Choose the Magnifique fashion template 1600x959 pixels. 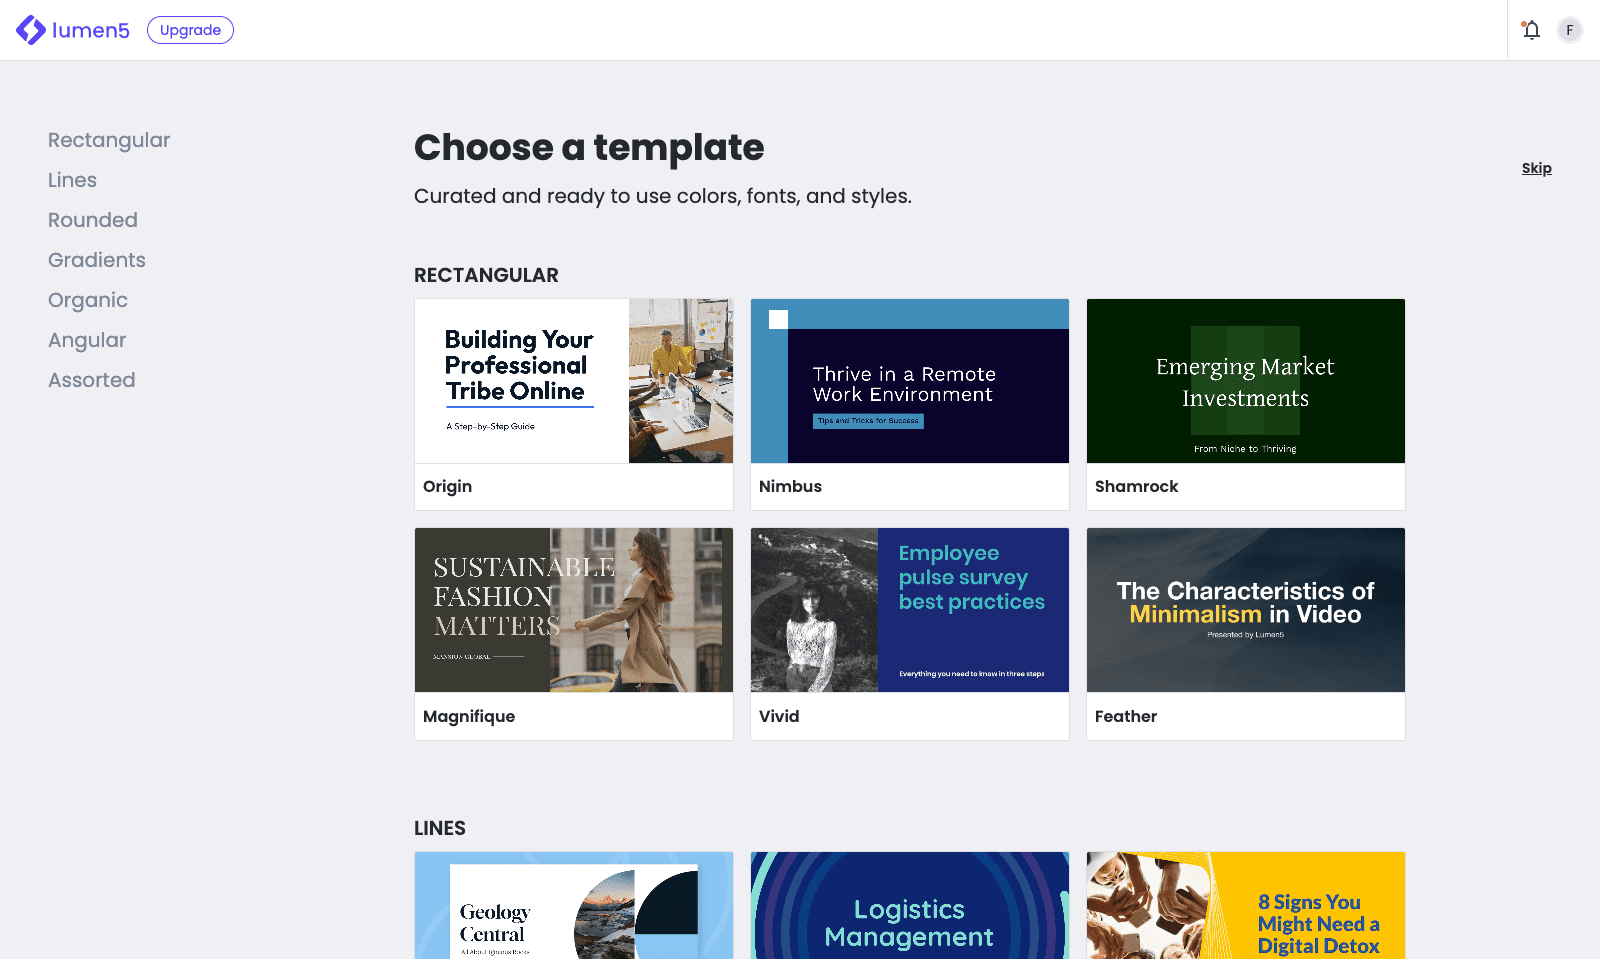[574, 610]
